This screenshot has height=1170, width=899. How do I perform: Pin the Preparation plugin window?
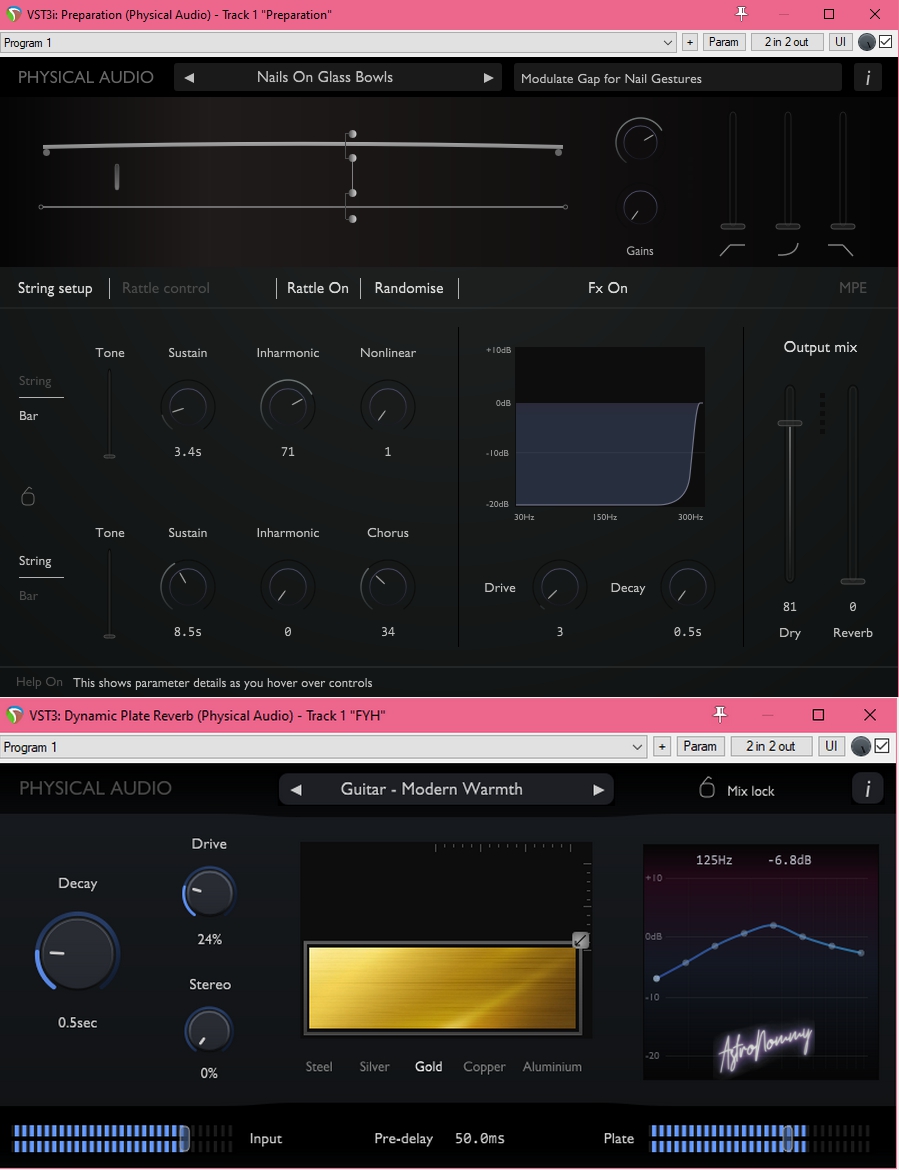coord(741,14)
